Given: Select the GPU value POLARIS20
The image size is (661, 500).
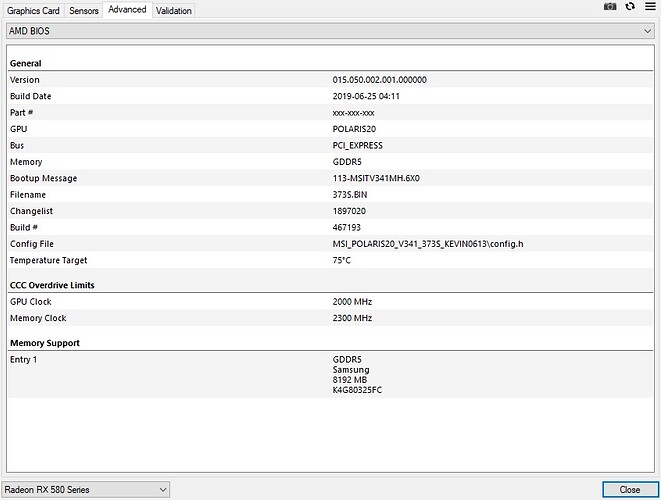Looking at the screenshot, I should (x=354, y=129).
